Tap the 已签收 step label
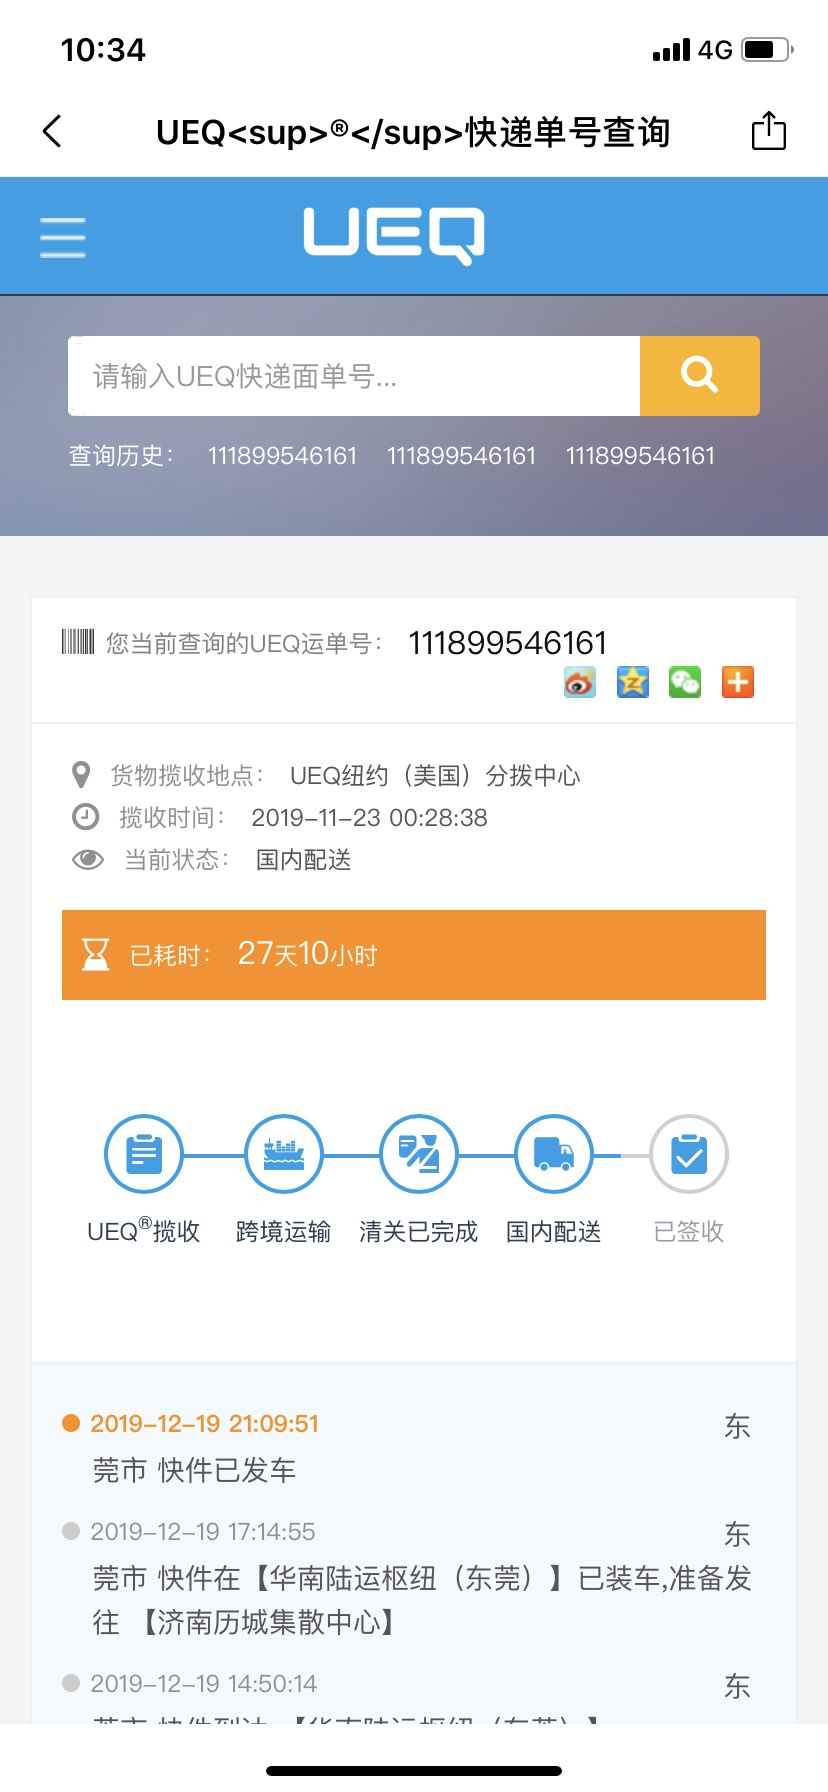828x1792 pixels. coord(689,1231)
